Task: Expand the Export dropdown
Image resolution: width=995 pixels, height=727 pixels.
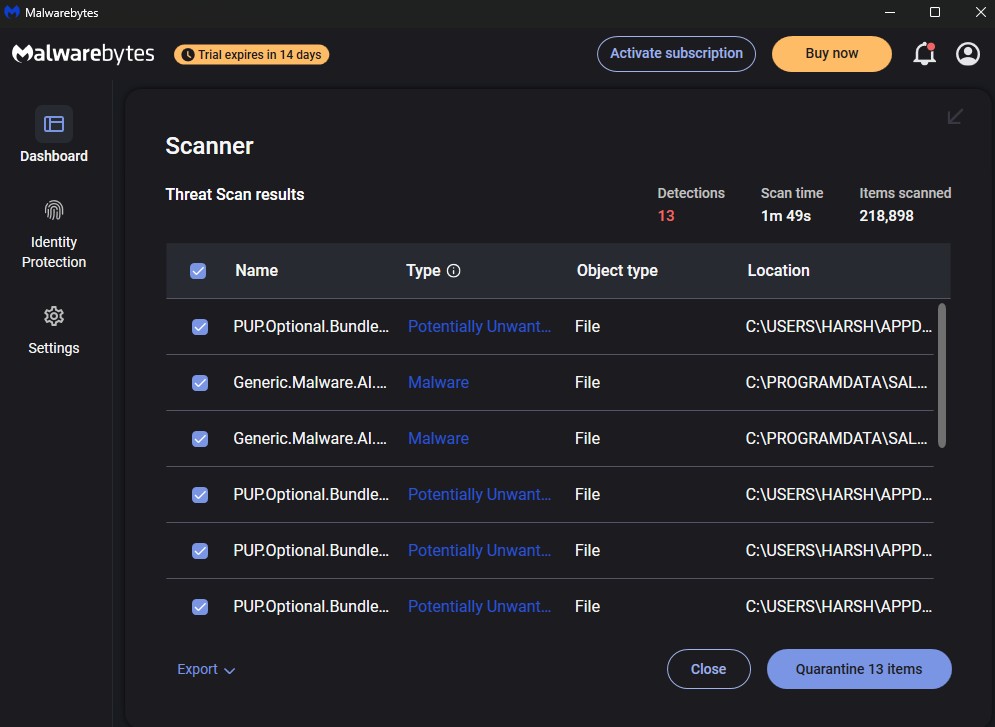Action: (206, 669)
